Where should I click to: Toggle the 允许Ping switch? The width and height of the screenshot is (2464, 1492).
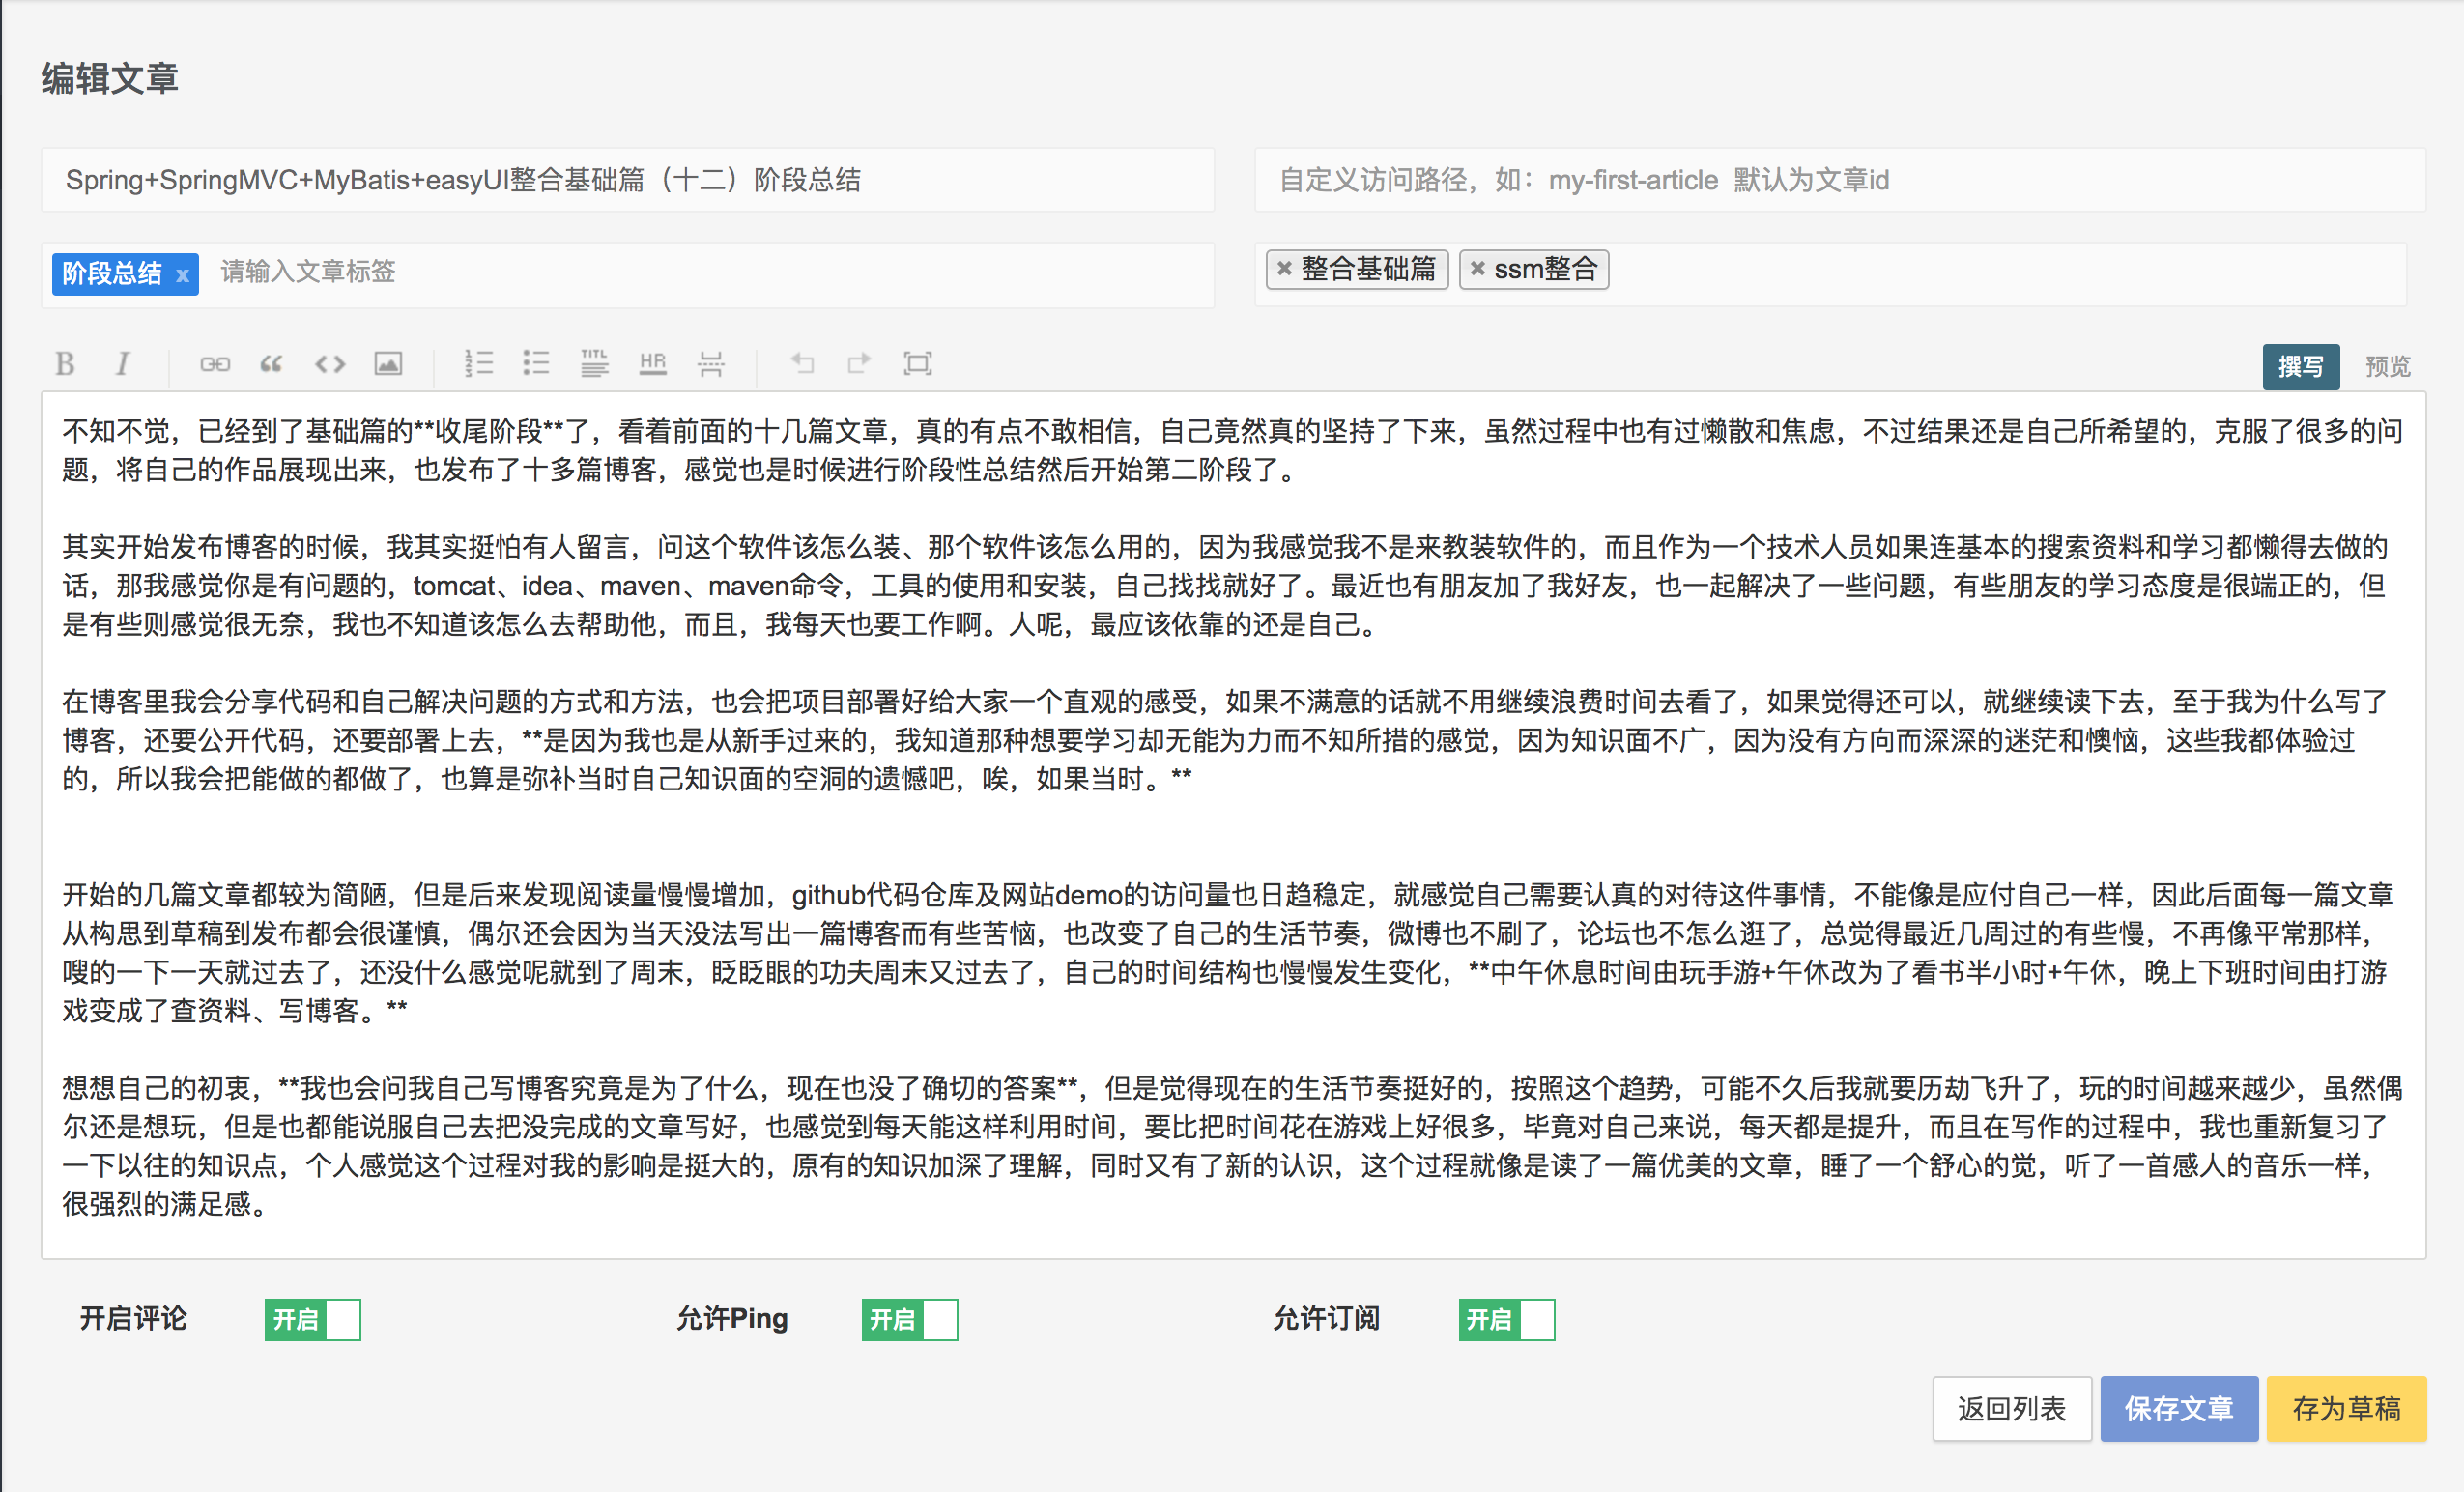click(909, 1319)
